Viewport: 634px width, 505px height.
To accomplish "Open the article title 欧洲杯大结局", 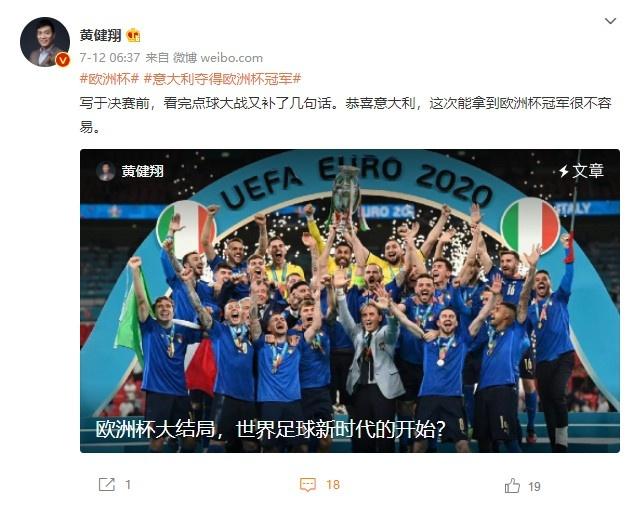I will 271,429.
